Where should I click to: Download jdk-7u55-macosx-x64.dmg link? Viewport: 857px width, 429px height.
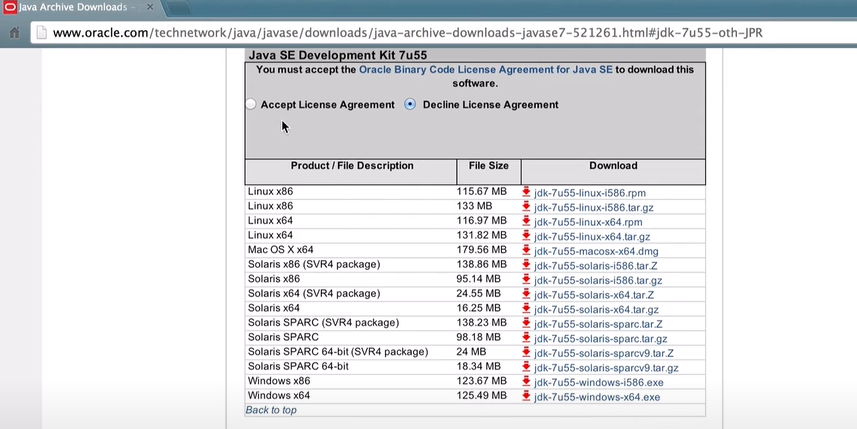click(x=596, y=251)
